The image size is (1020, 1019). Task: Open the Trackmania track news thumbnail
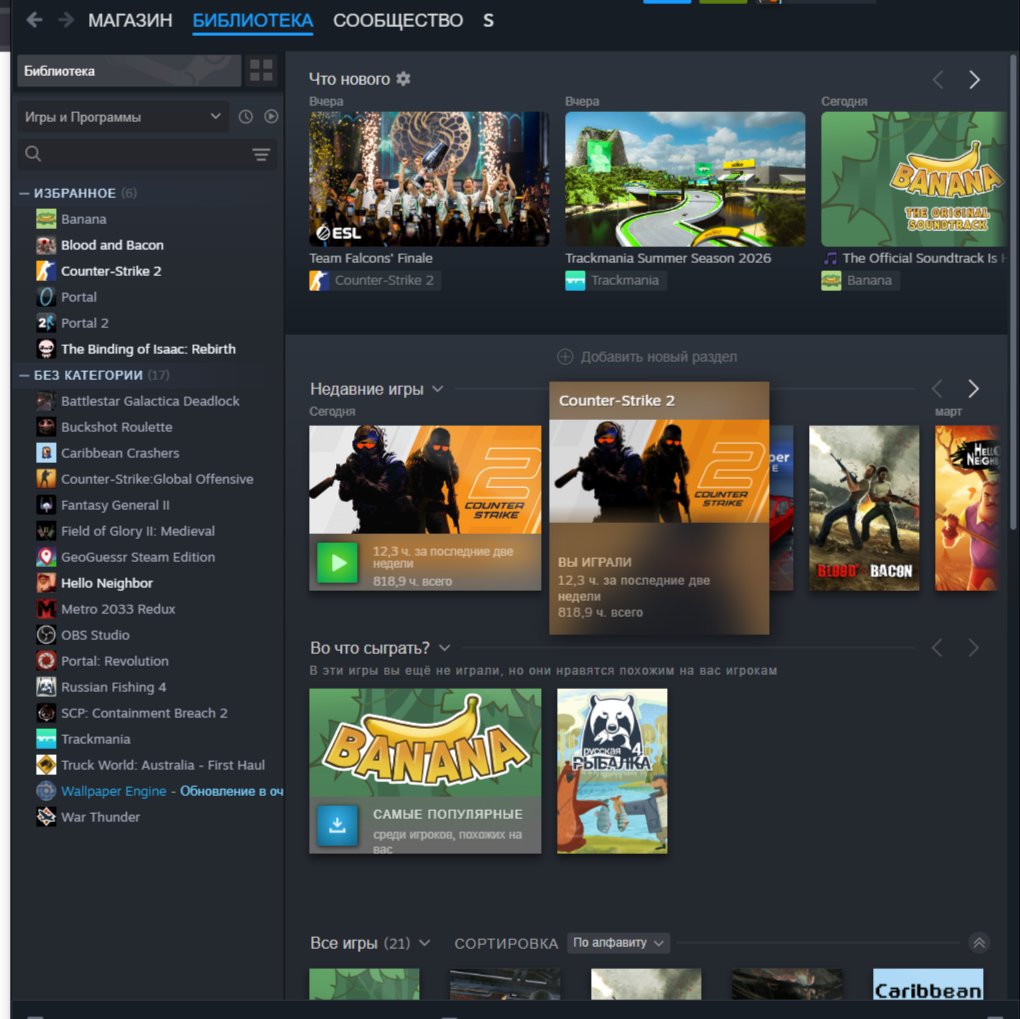685,179
